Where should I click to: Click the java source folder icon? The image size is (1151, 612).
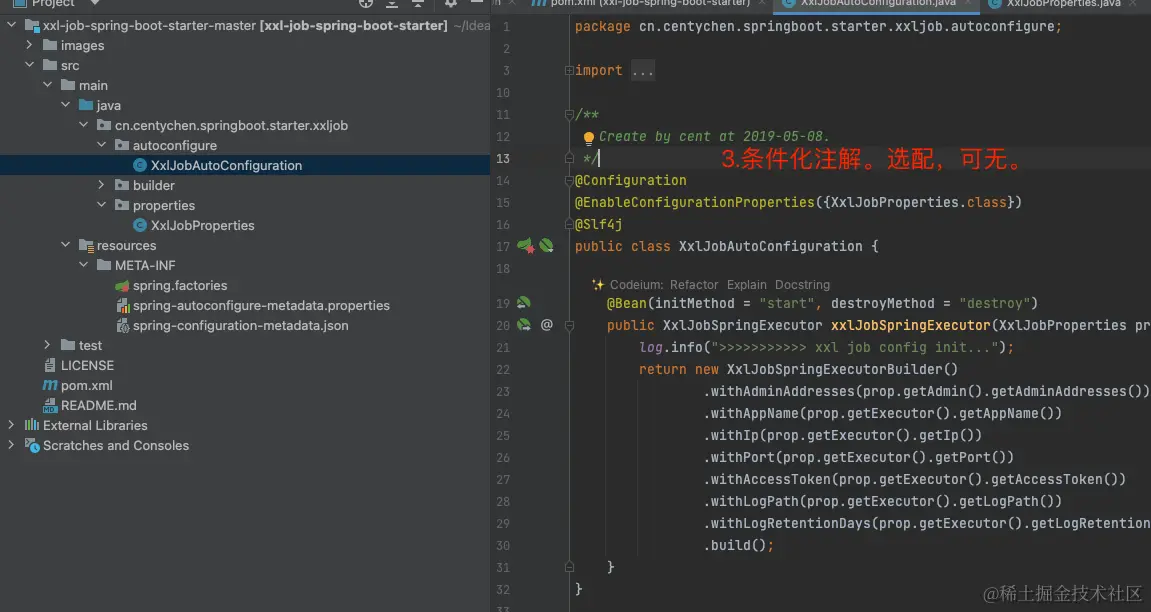tap(86, 105)
